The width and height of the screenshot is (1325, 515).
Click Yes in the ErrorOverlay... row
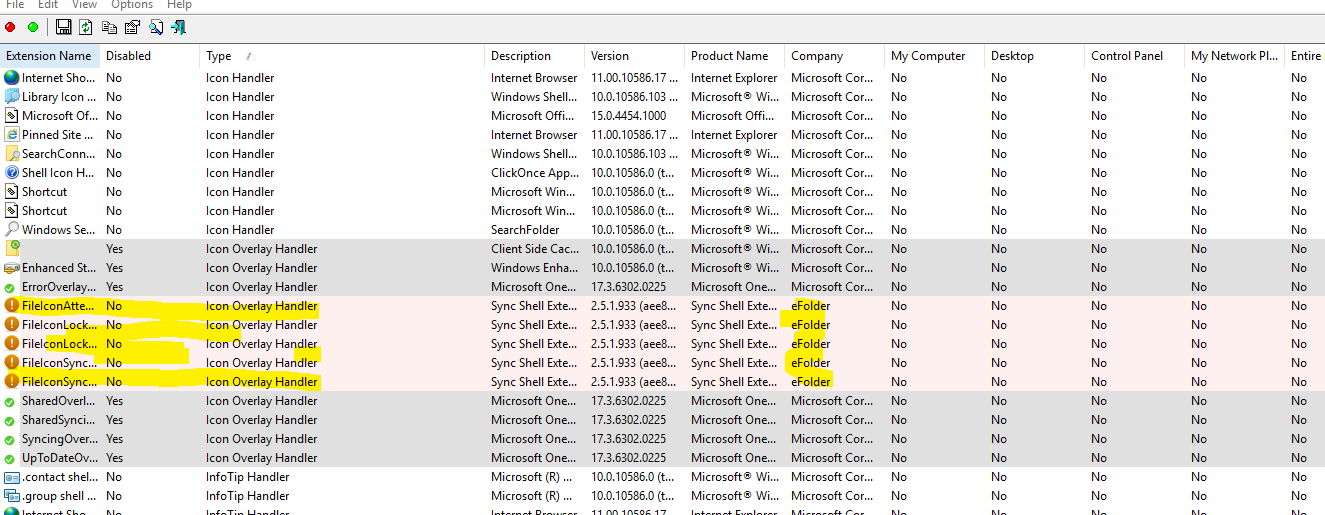[115, 287]
